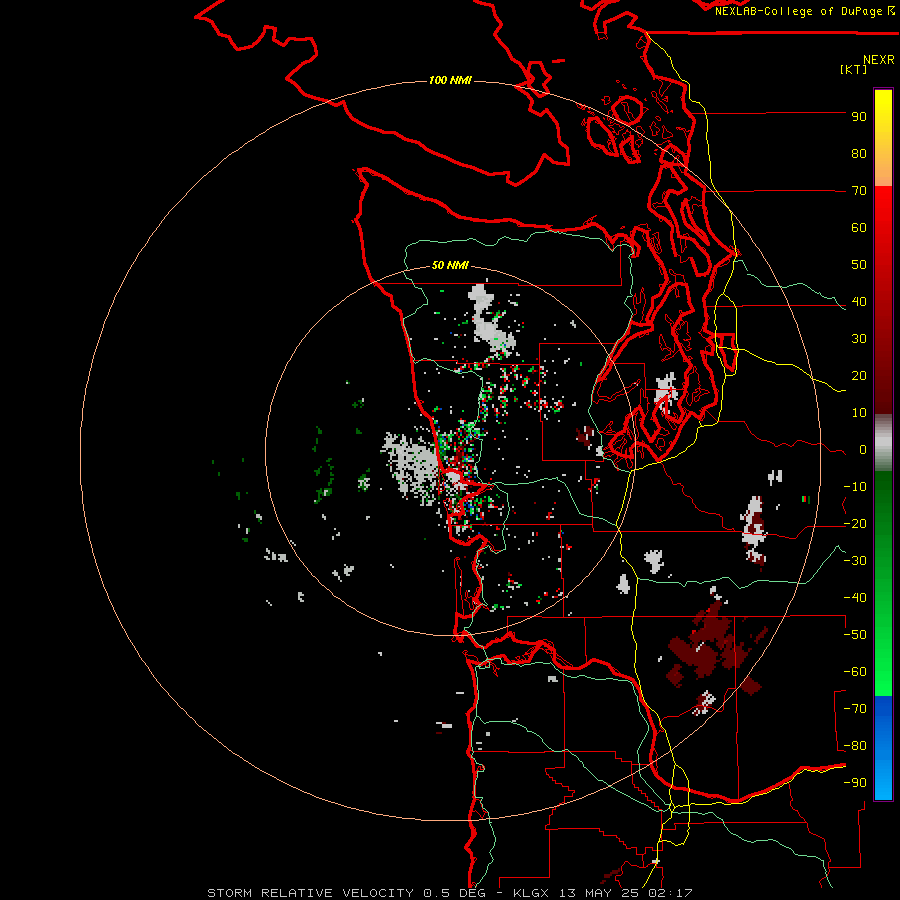Viewport: 900px width, 900px height.
Task: Click the -50 scale value
Action: pos(855,635)
